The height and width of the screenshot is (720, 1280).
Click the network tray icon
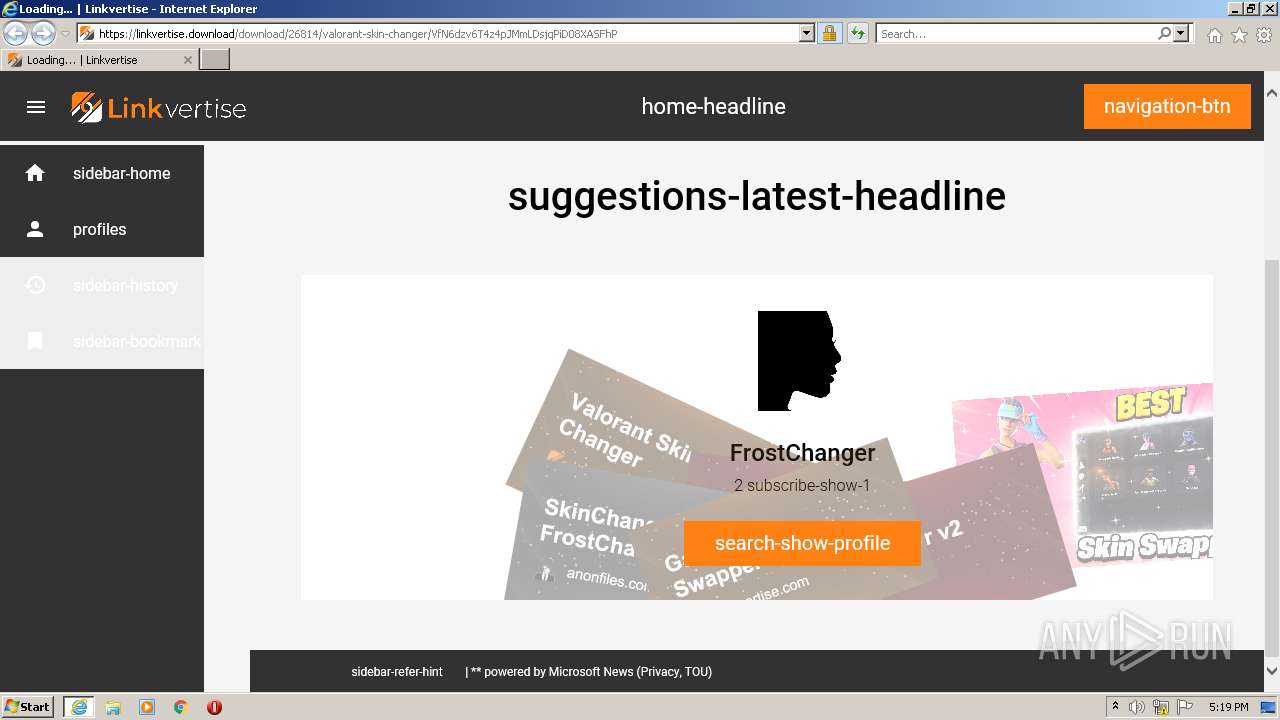1161,707
